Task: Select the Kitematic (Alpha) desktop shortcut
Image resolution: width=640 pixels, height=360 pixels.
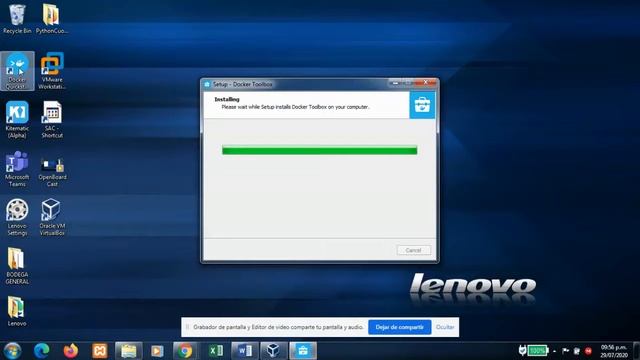Action: (17, 120)
